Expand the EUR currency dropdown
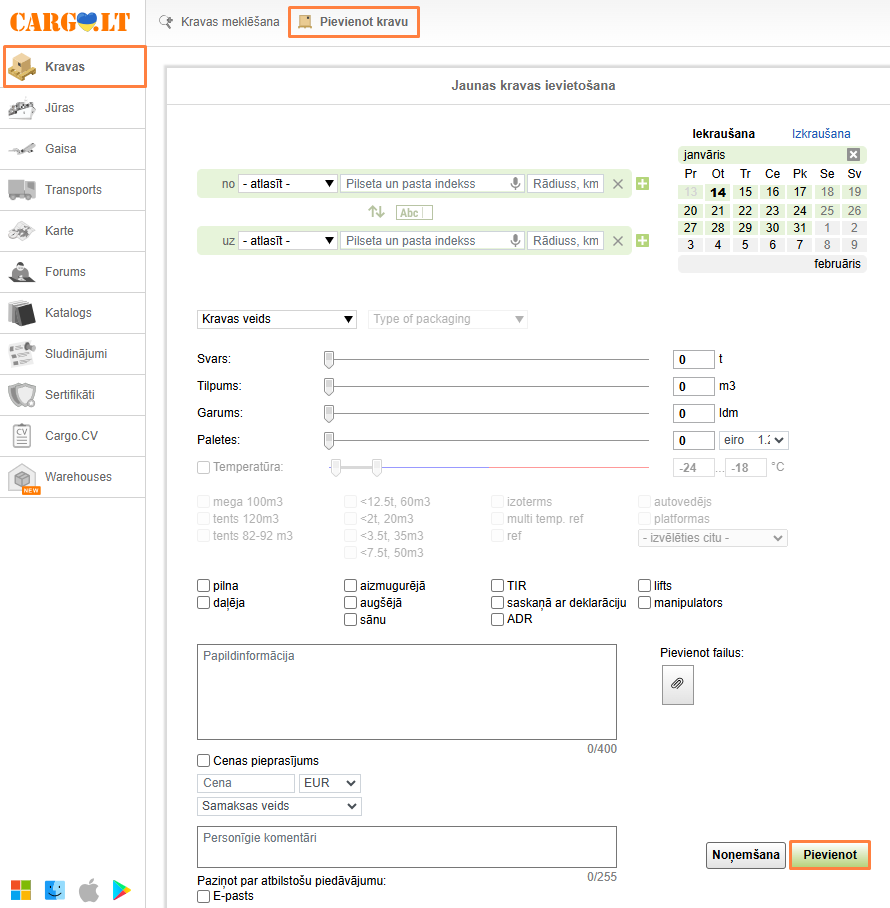Image resolution: width=890 pixels, height=908 pixels. pyautogui.click(x=329, y=784)
